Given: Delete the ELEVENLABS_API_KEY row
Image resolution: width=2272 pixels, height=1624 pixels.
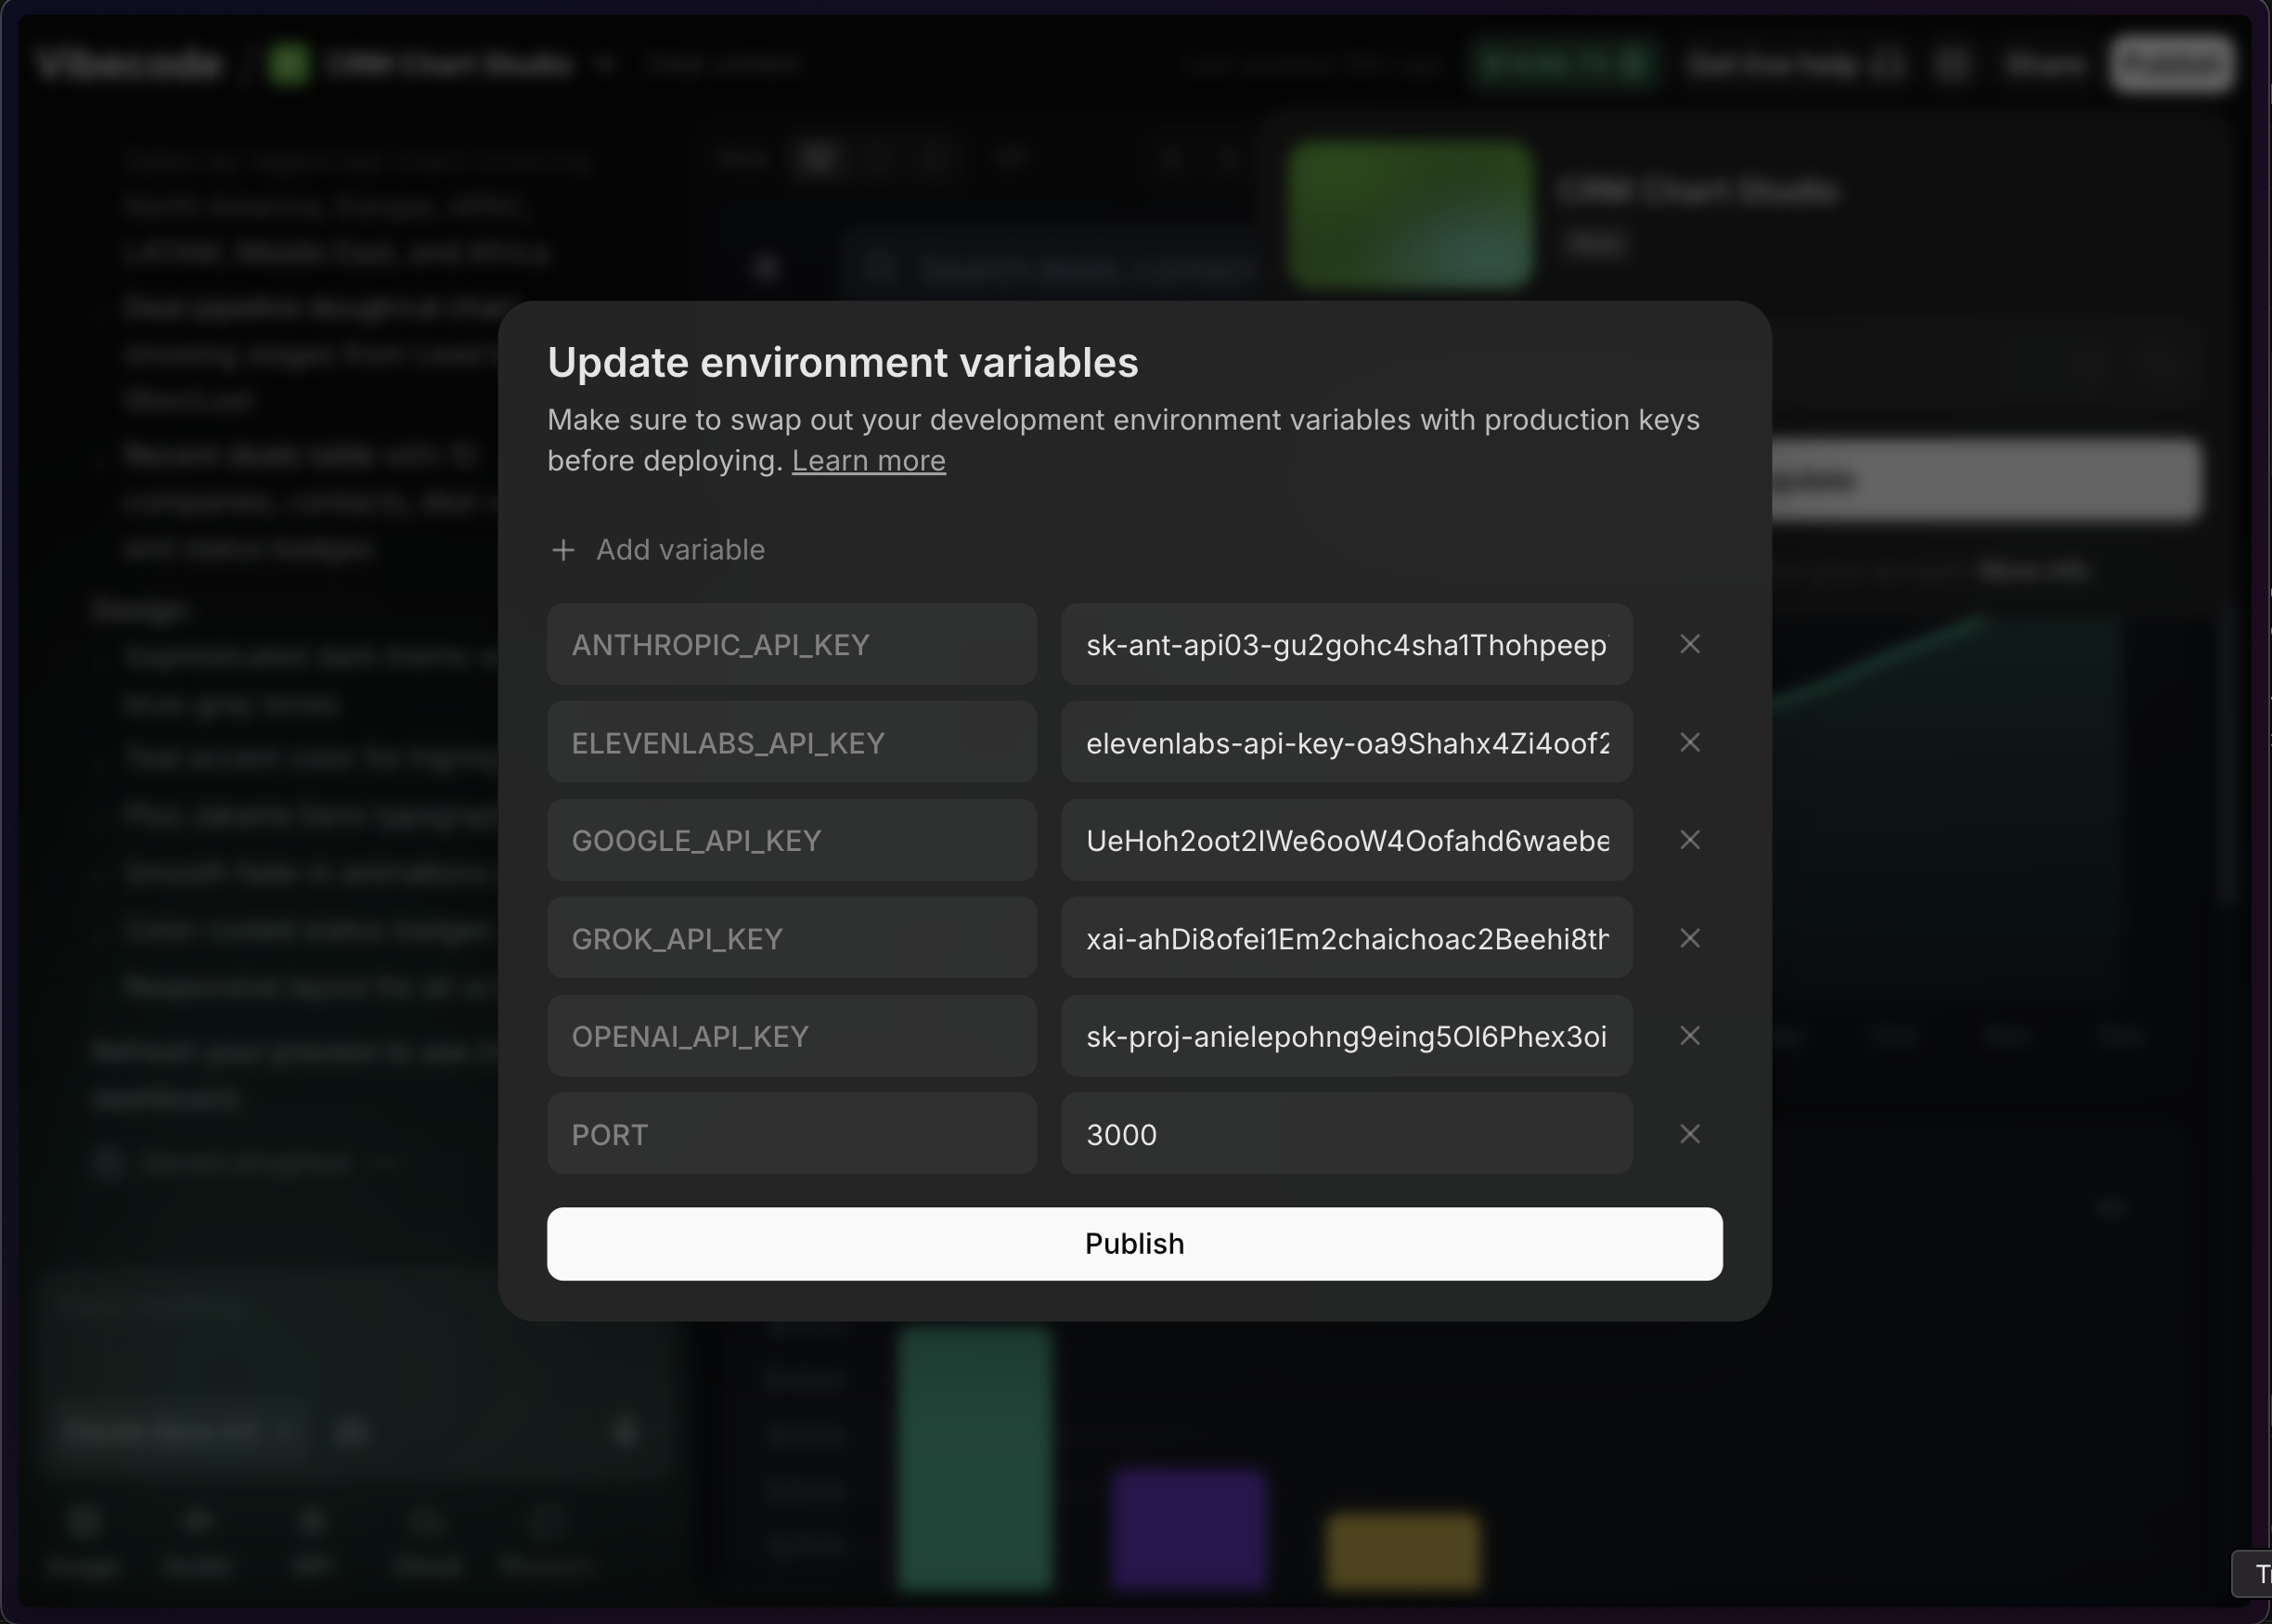Looking at the screenshot, I should tap(1689, 742).
